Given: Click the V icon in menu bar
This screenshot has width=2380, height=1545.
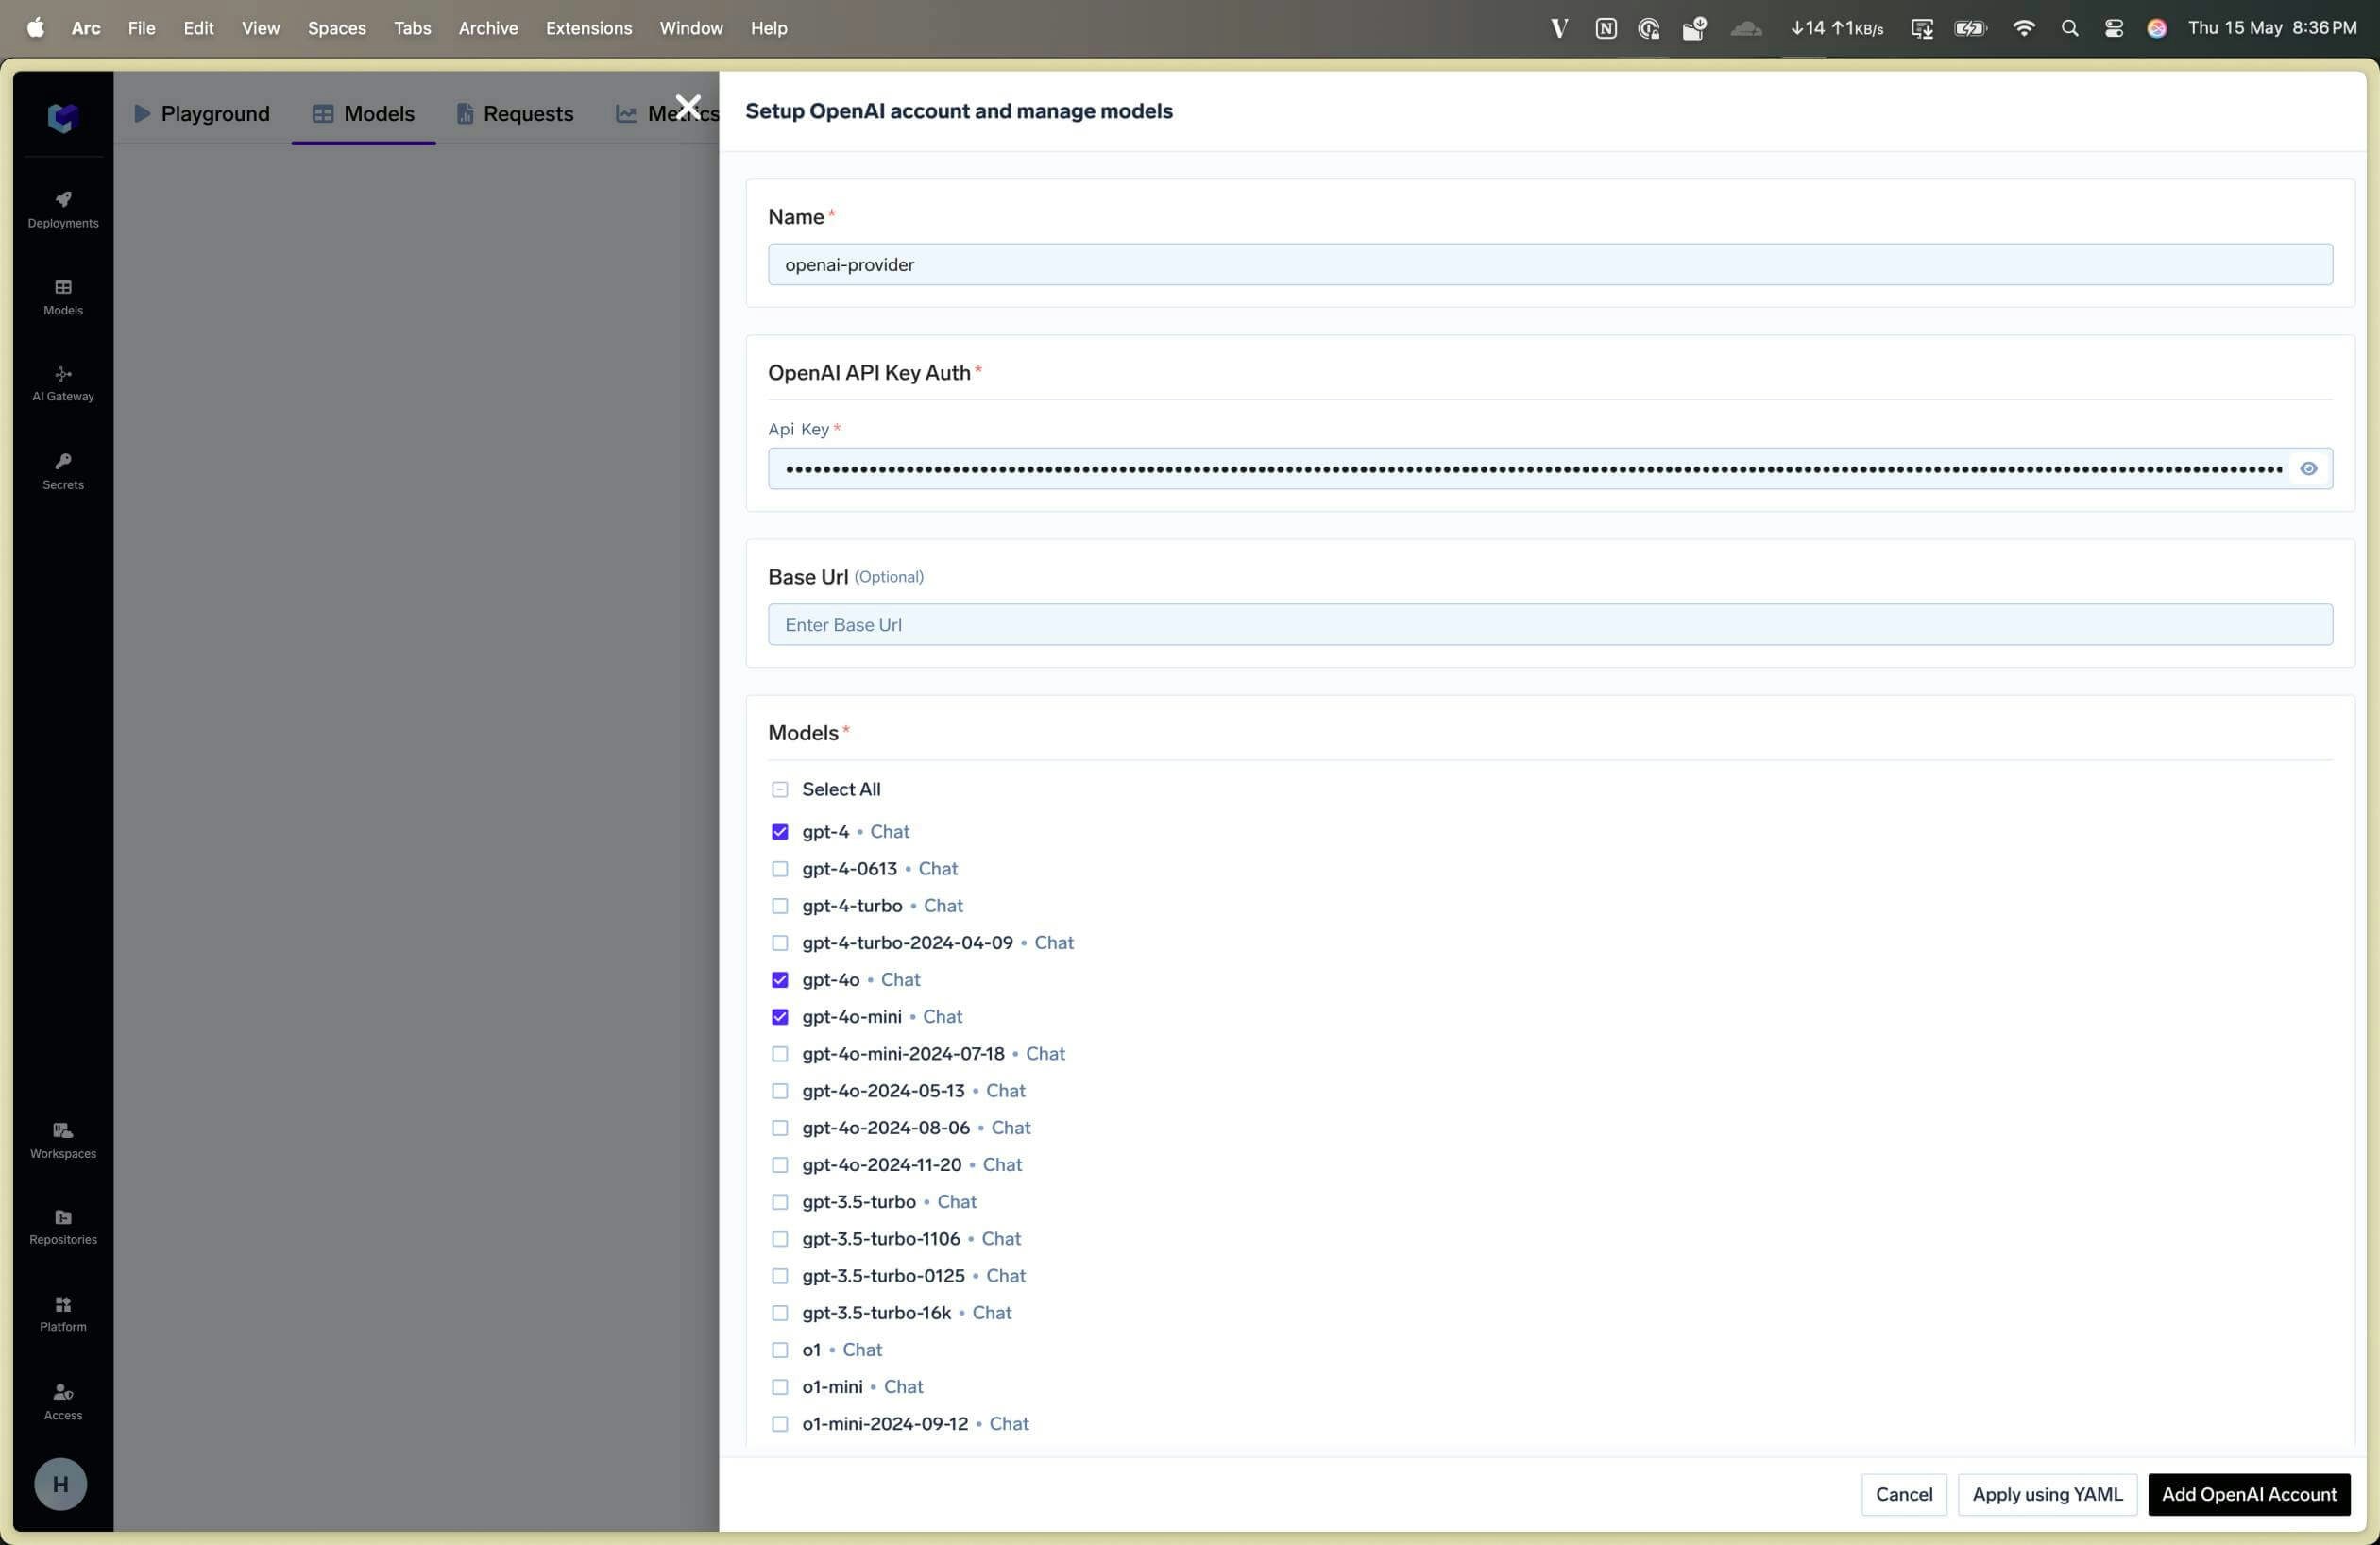Looking at the screenshot, I should 1559,28.
